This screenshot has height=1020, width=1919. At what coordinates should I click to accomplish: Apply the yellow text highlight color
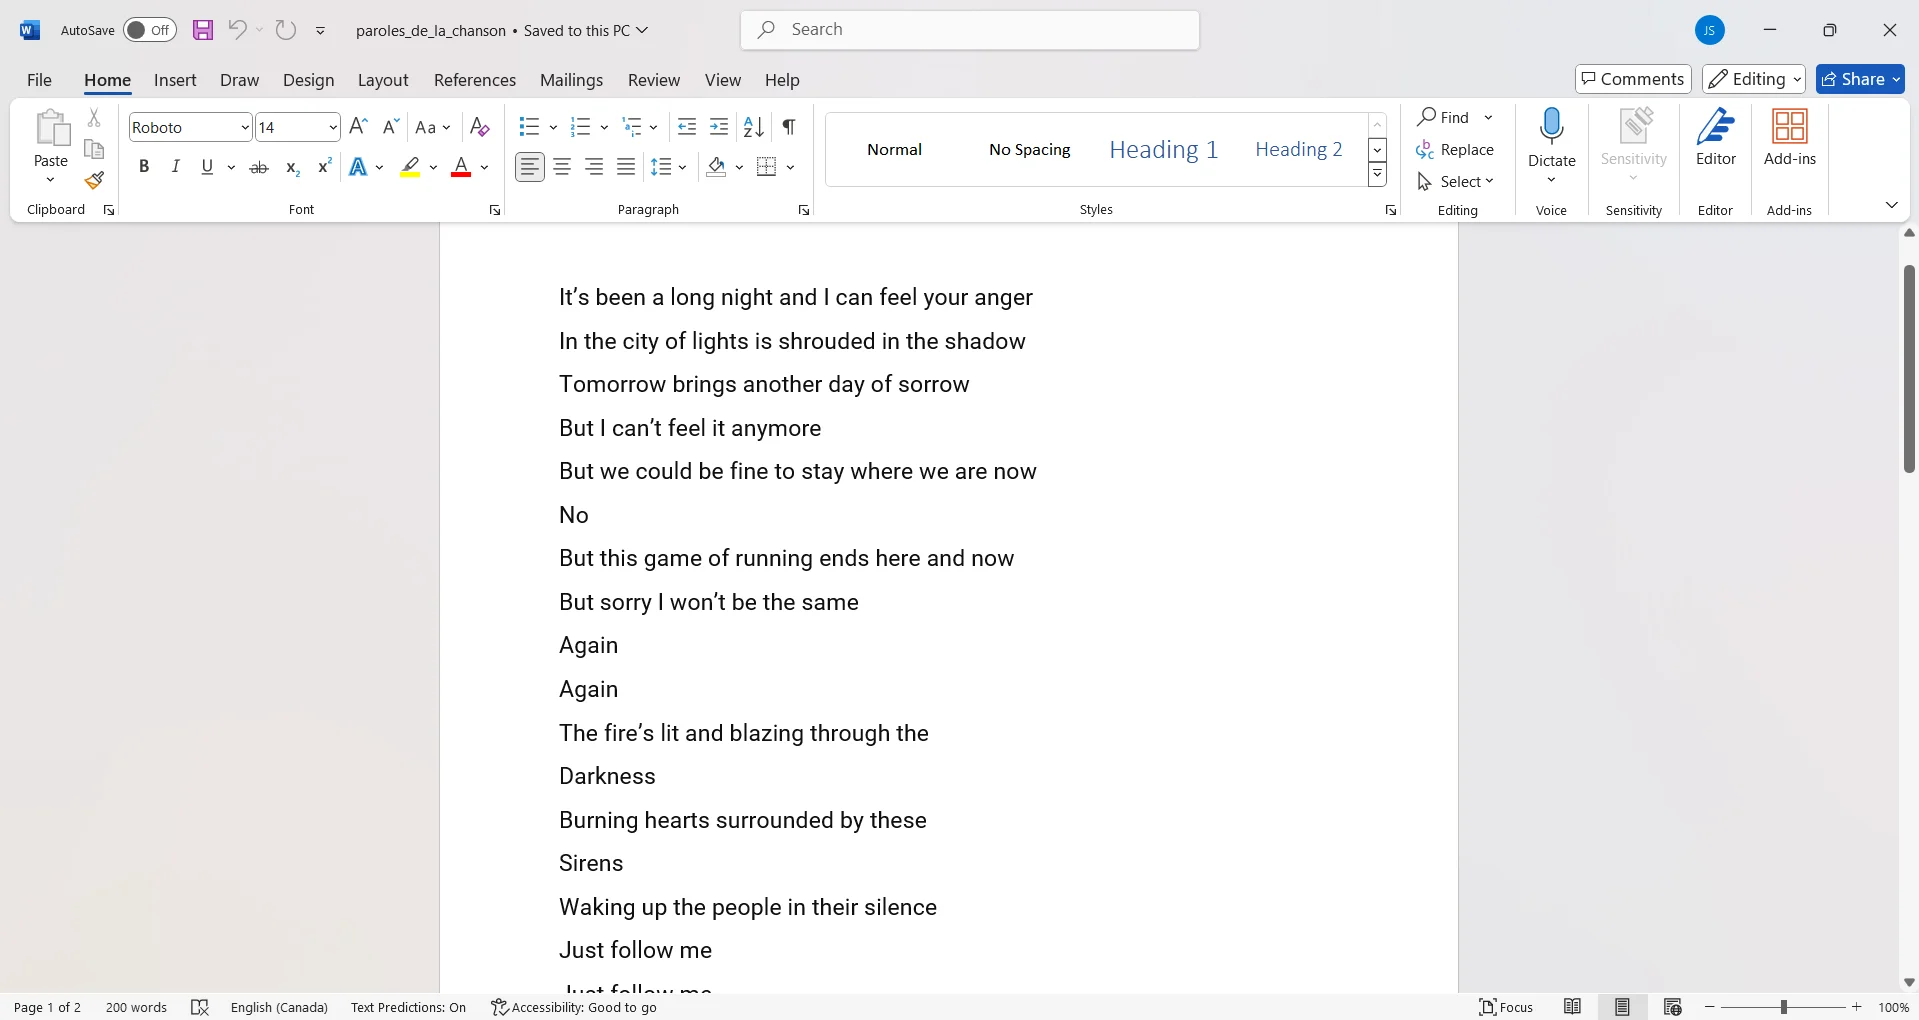(410, 167)
